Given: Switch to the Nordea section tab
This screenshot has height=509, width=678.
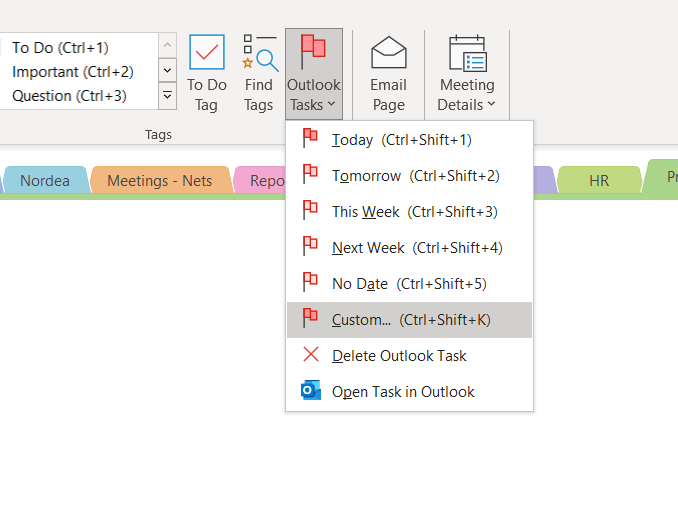Looking at the screenshot, I should [45, 180].
